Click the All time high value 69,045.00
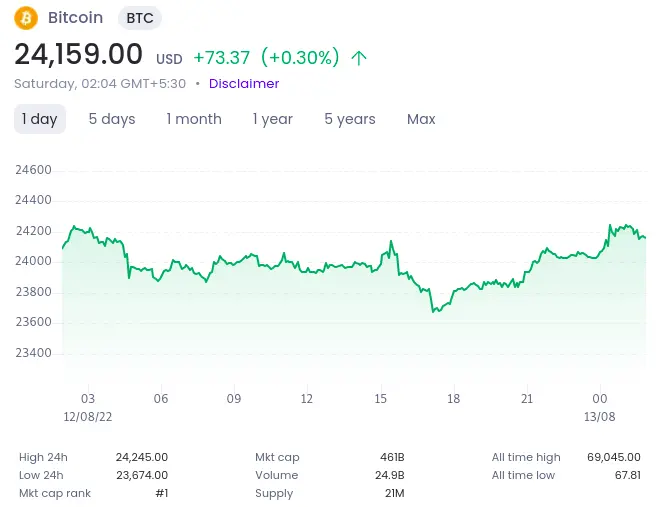The width and height of the screenshot is (664, 507). tap(614, 457)
